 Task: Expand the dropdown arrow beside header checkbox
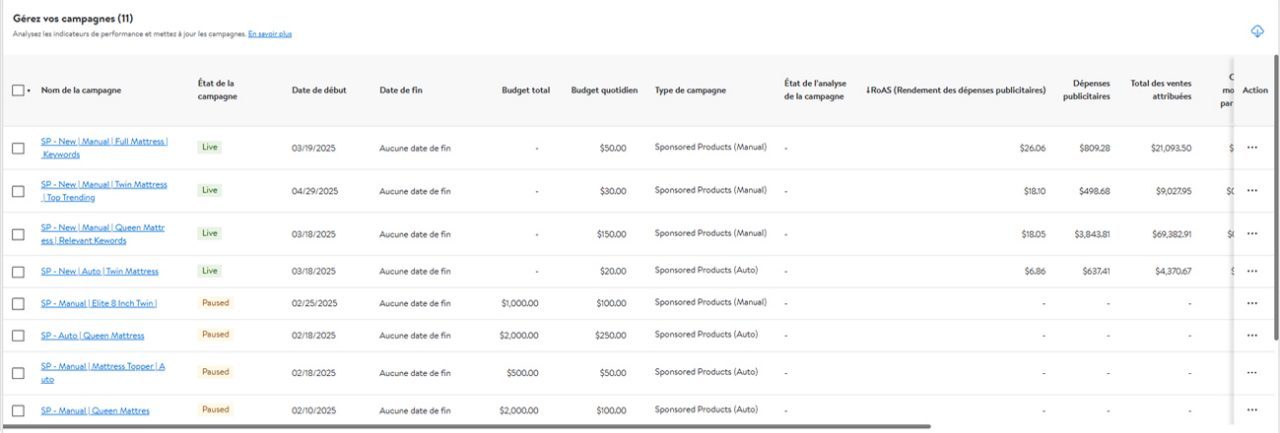(29, 91)
